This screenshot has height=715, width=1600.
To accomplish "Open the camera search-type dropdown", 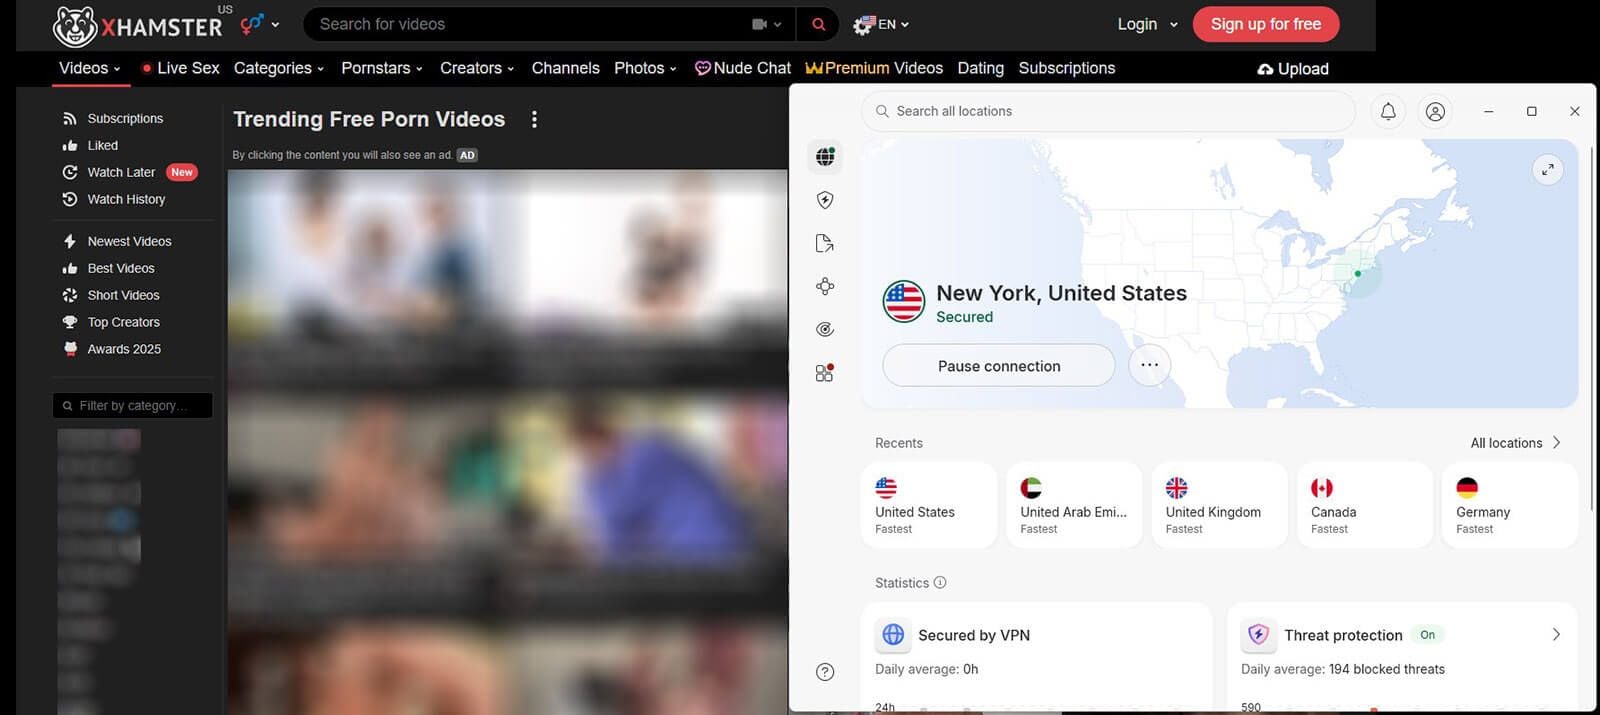I will (x=767, y=24).
